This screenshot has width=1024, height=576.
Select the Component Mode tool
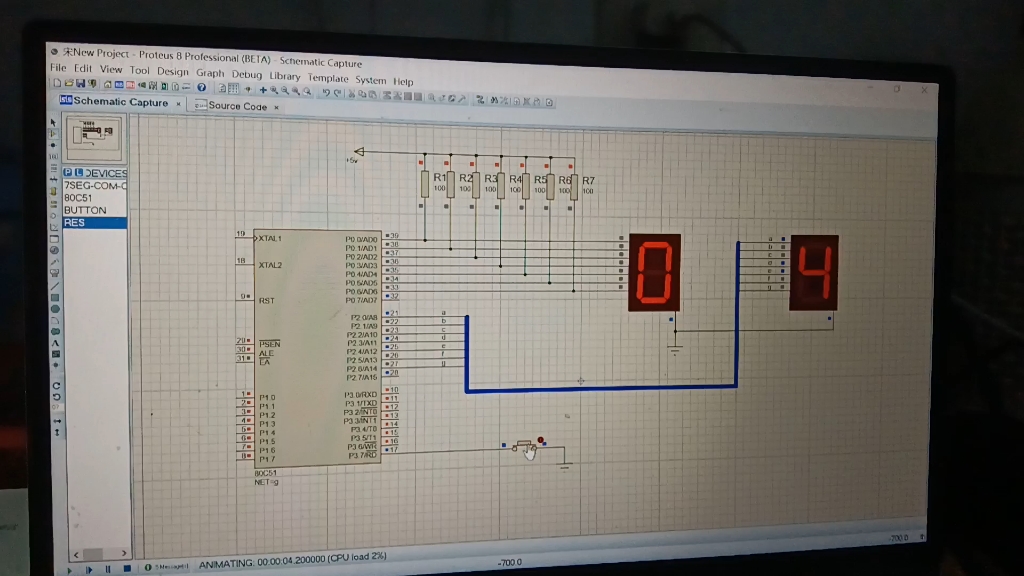tap(54, 134)
